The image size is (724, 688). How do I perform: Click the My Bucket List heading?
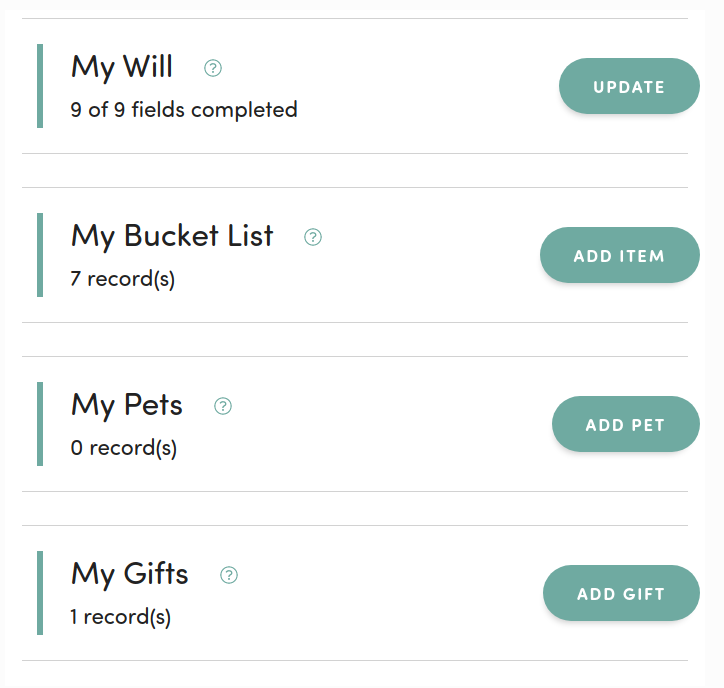(x=172, y=236)
